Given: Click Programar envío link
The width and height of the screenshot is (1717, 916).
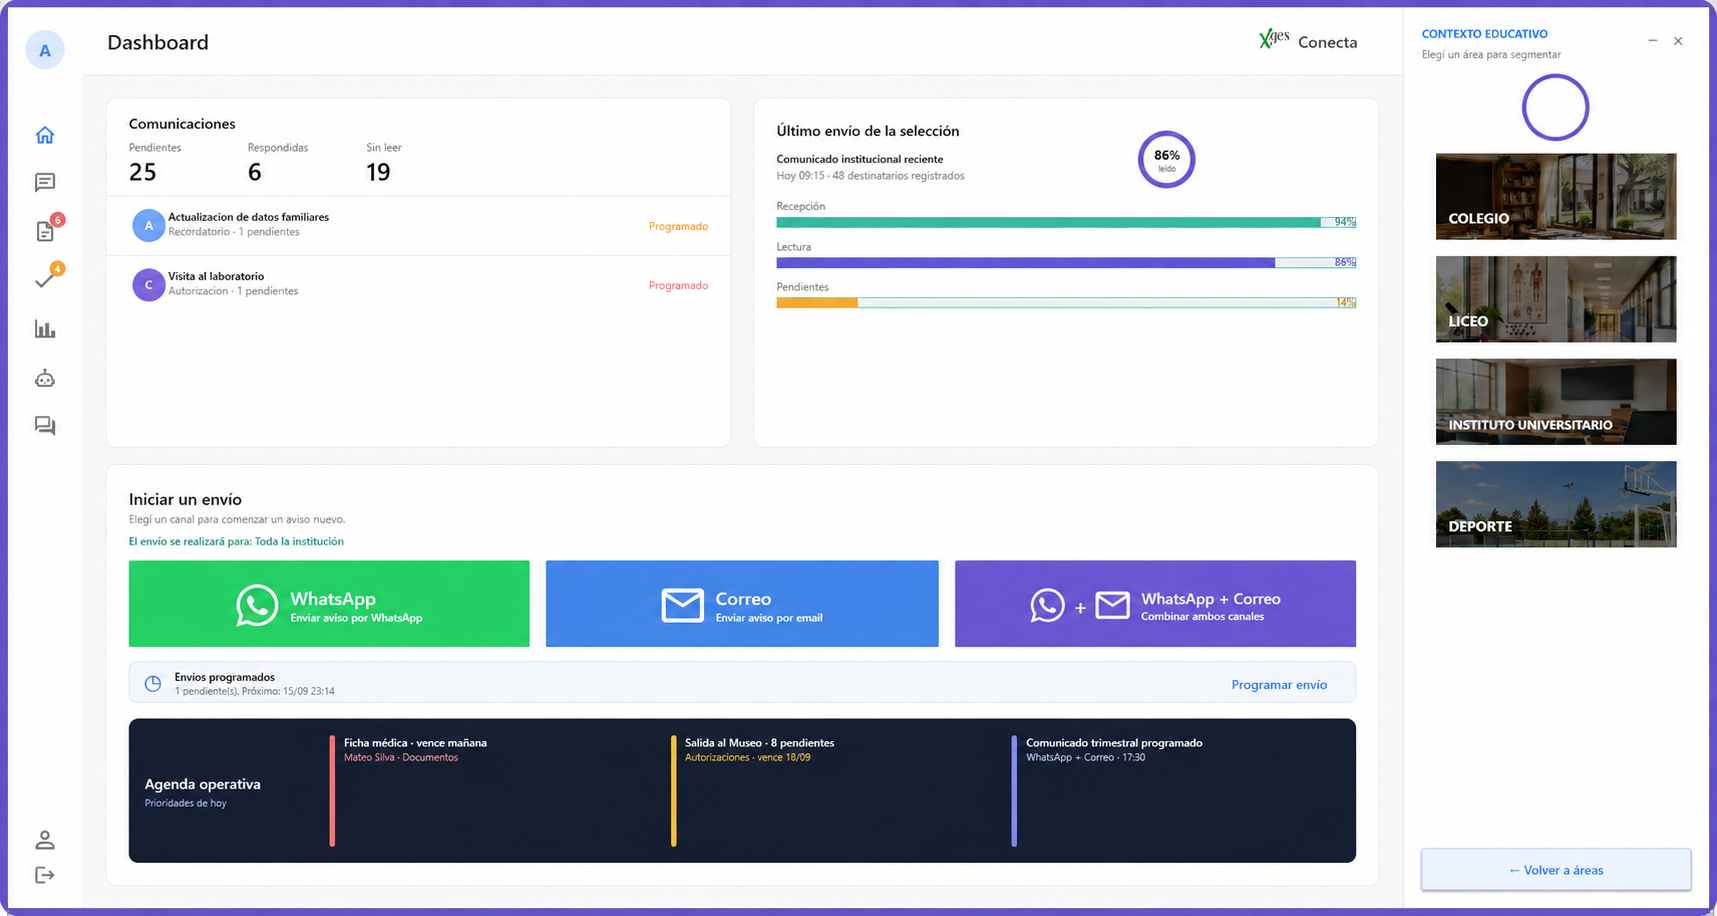Looking at the screenshot, I should [x=1279, y=685].
